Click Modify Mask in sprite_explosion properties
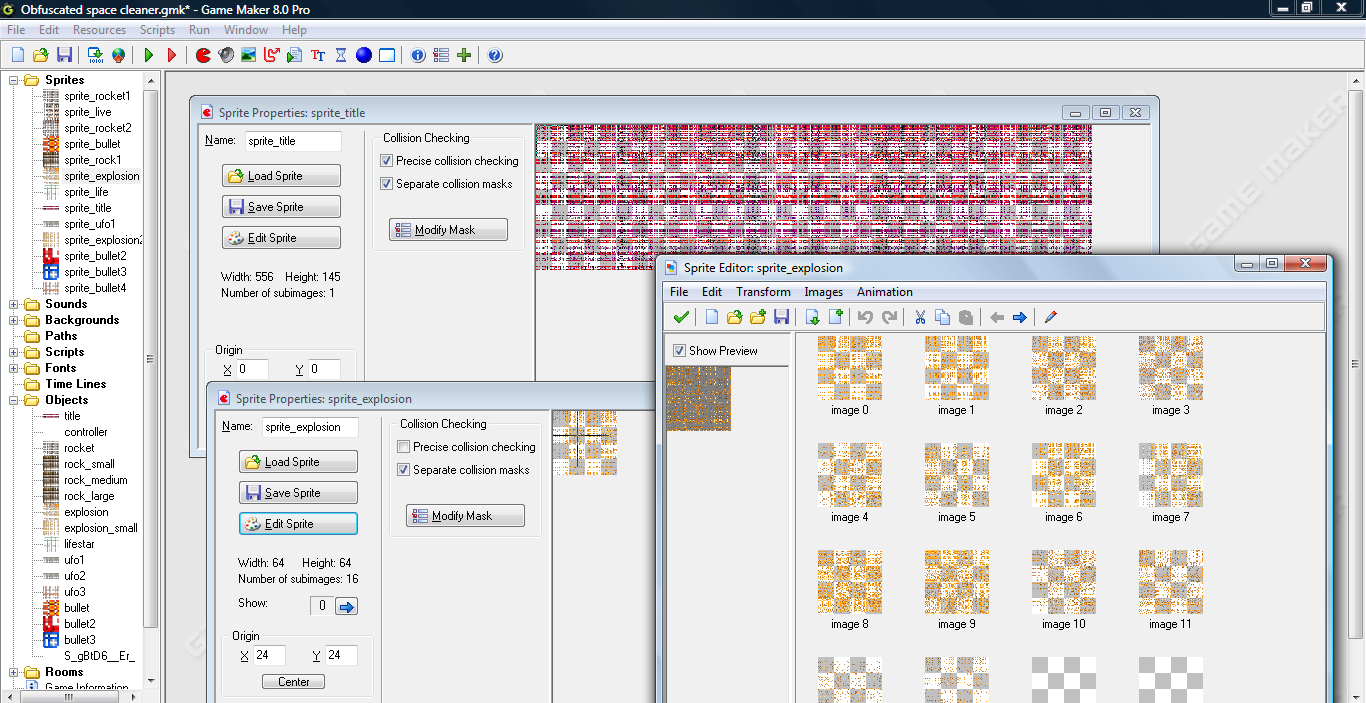Viewport: 1366px width, 703px height. click(465, 516)
